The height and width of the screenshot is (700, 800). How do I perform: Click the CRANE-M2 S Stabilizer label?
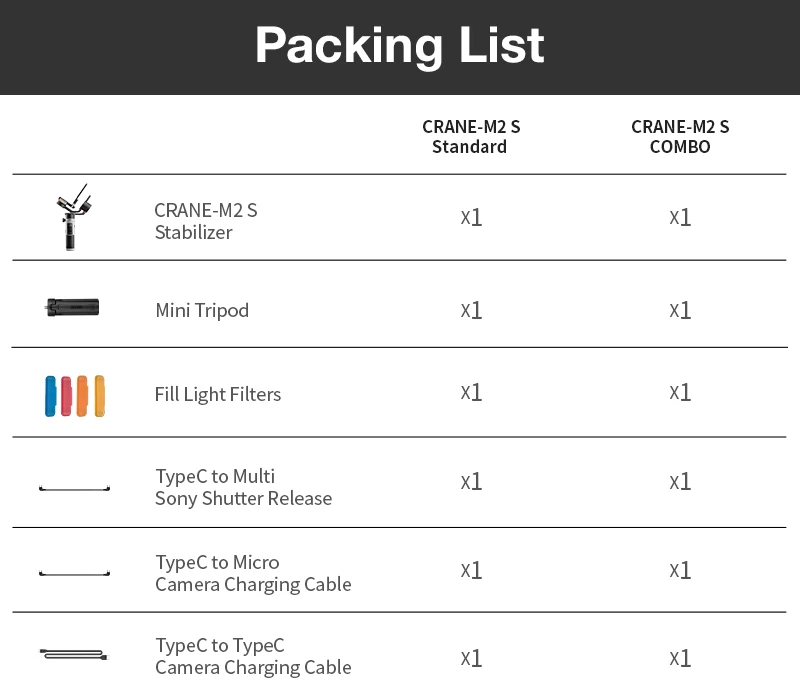pyautogui.click(x=205, y=221)
